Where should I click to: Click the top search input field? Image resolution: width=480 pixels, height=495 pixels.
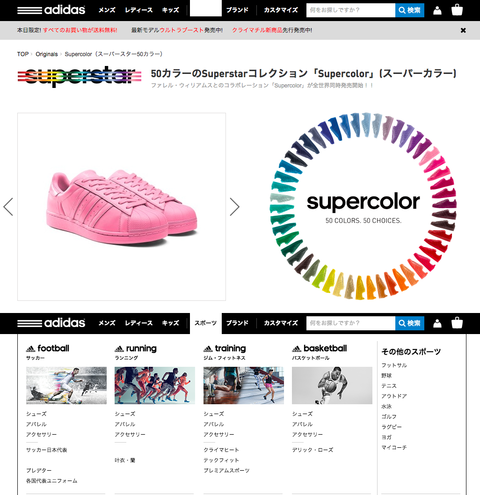pos(351,10)
